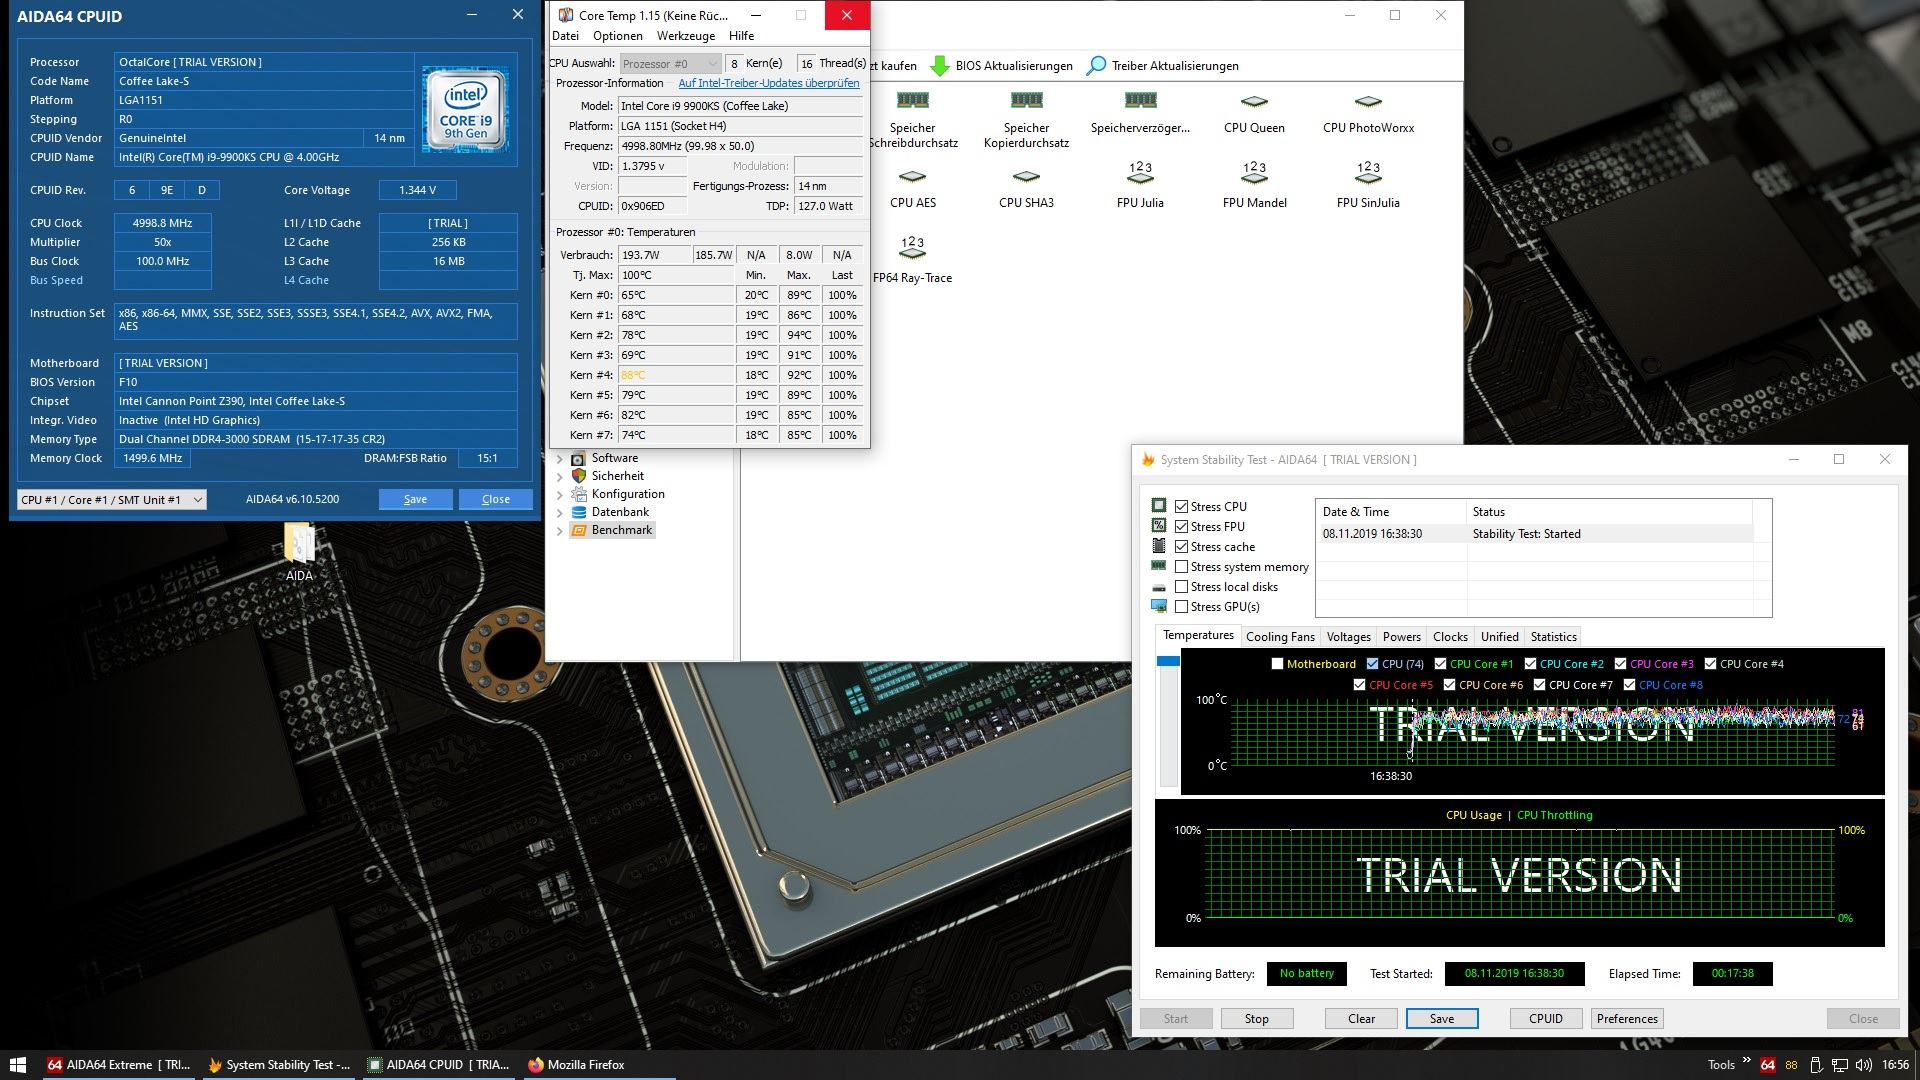Open Preferences in System Stability Test
Image resolution: width=1920 pixels, height=1080 pixels.
[x=1627, y=1019]
